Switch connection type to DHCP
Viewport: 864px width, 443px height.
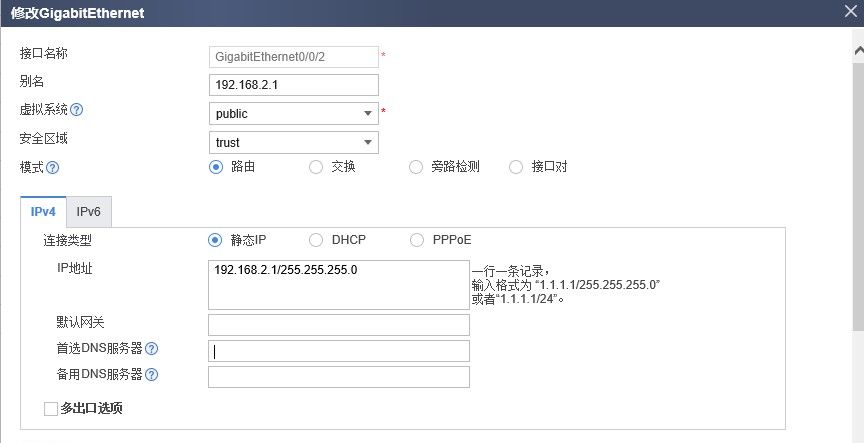click(x=316, y=240)
